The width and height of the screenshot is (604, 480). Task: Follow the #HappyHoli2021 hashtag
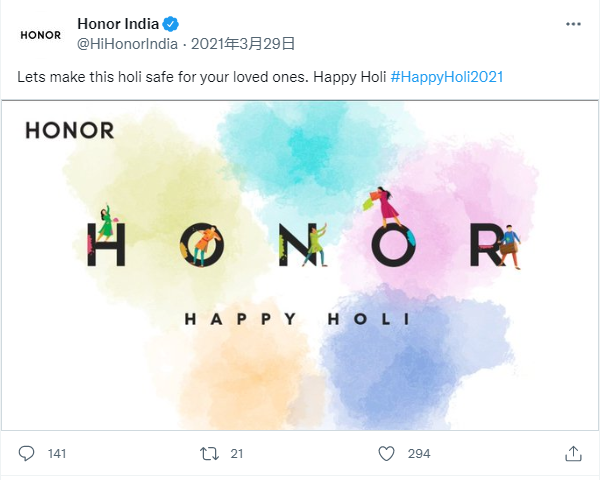[x=446, y=76]
